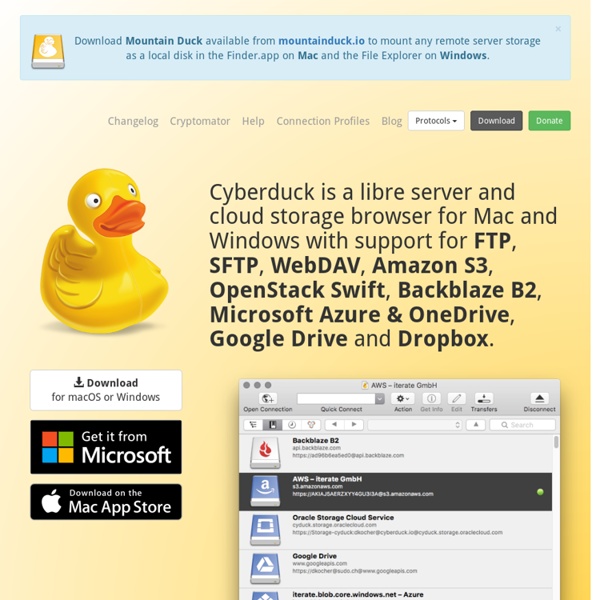Click the app window red close button

tap(247, 385)
